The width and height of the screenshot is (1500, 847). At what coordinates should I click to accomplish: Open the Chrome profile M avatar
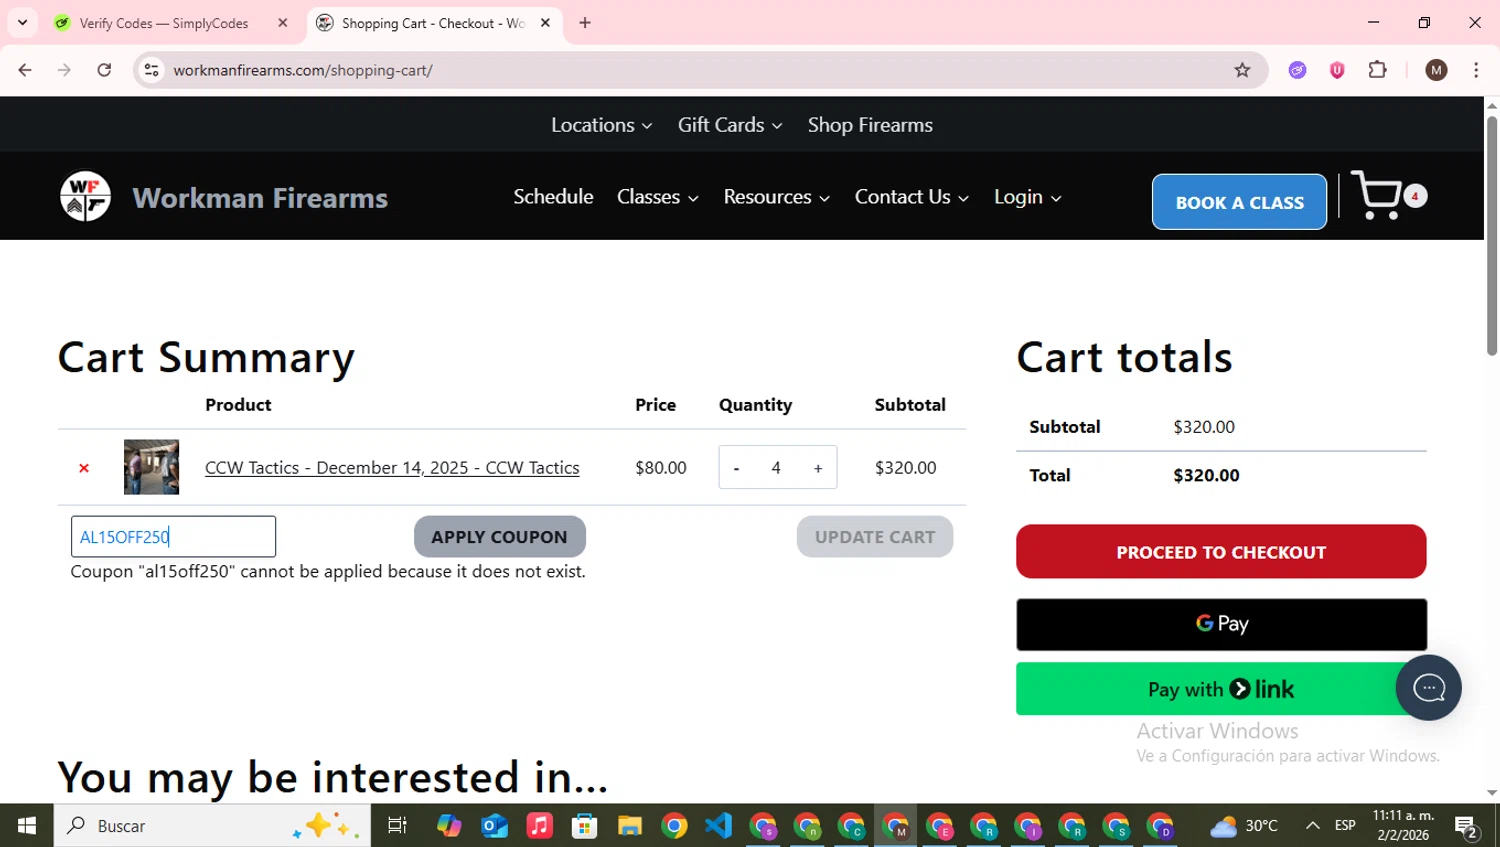pos(1436,70)
